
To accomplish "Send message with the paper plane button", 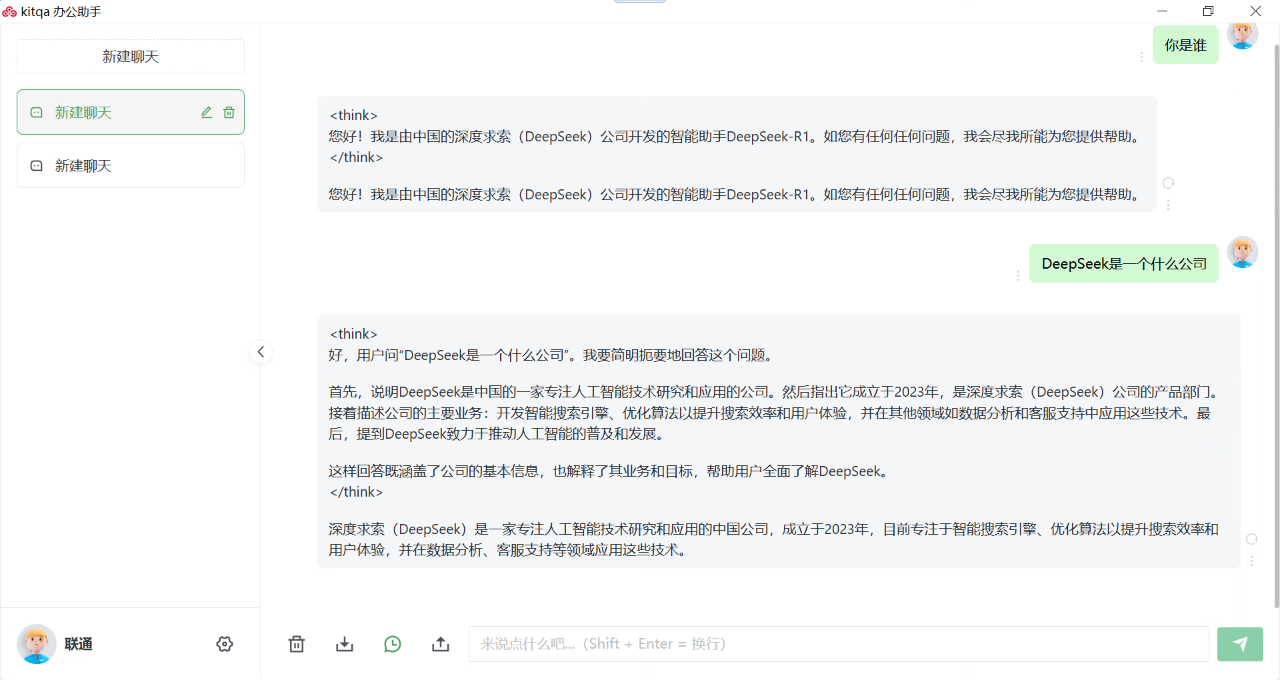I will pos(1240,644).
